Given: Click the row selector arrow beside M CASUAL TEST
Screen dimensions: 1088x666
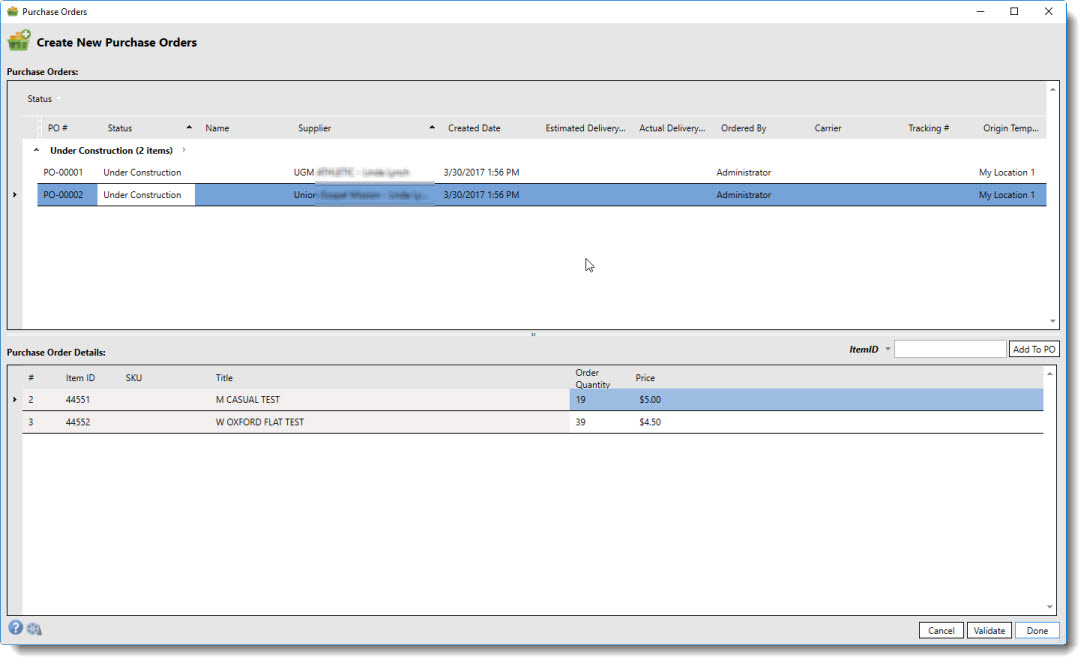Looking at the screenshot, I should click(15, 399).
